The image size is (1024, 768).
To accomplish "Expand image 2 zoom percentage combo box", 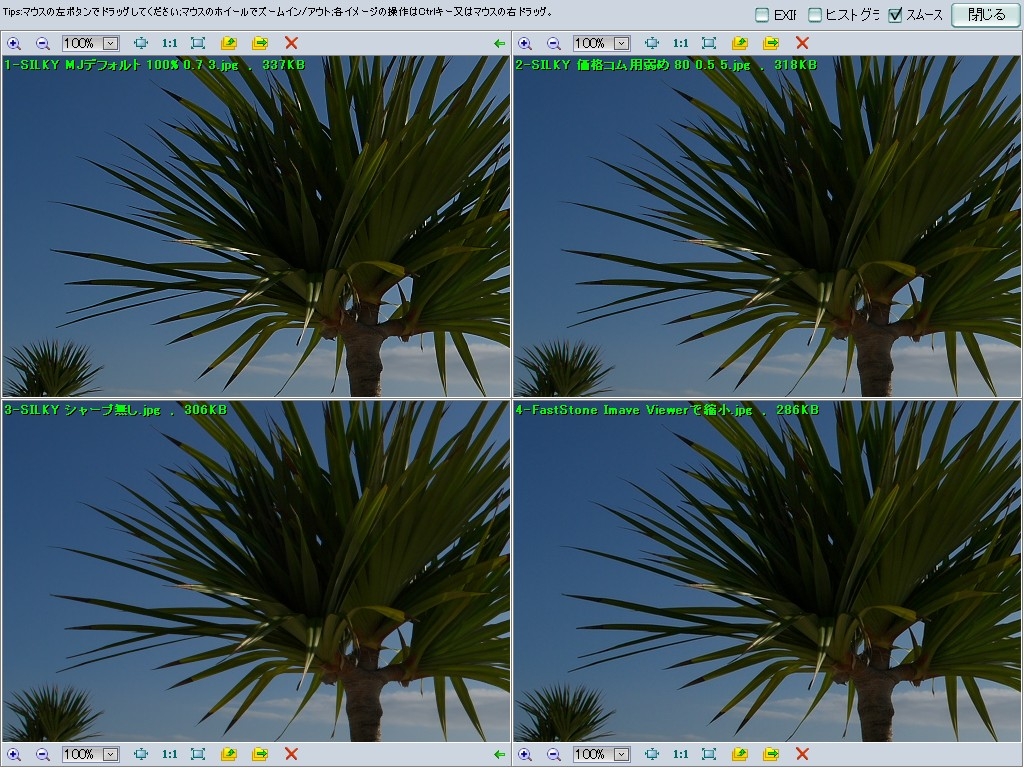I will (621, 44).
